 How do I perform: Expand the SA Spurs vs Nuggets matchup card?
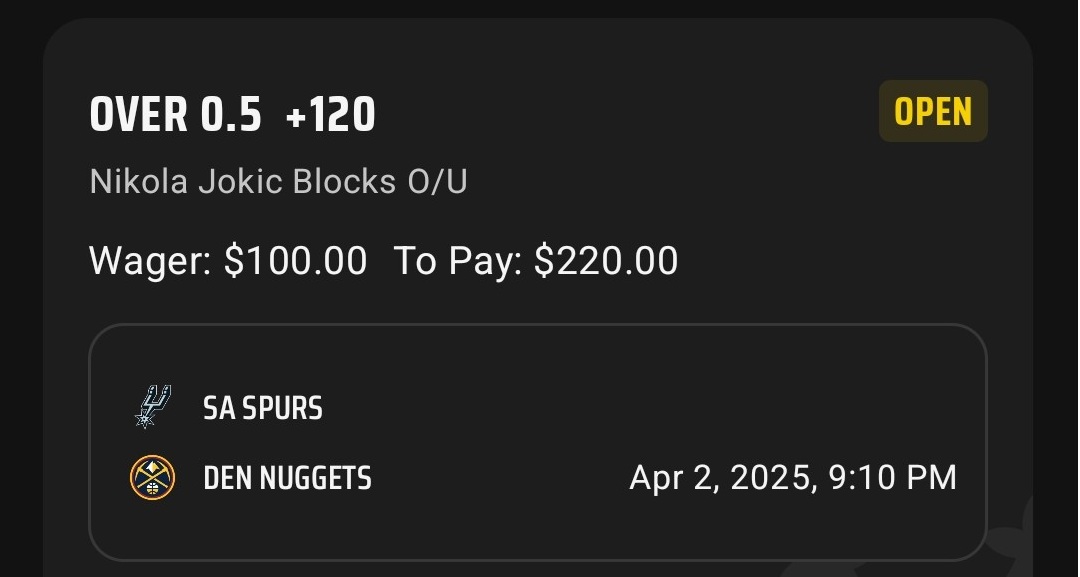coord(540,442)
